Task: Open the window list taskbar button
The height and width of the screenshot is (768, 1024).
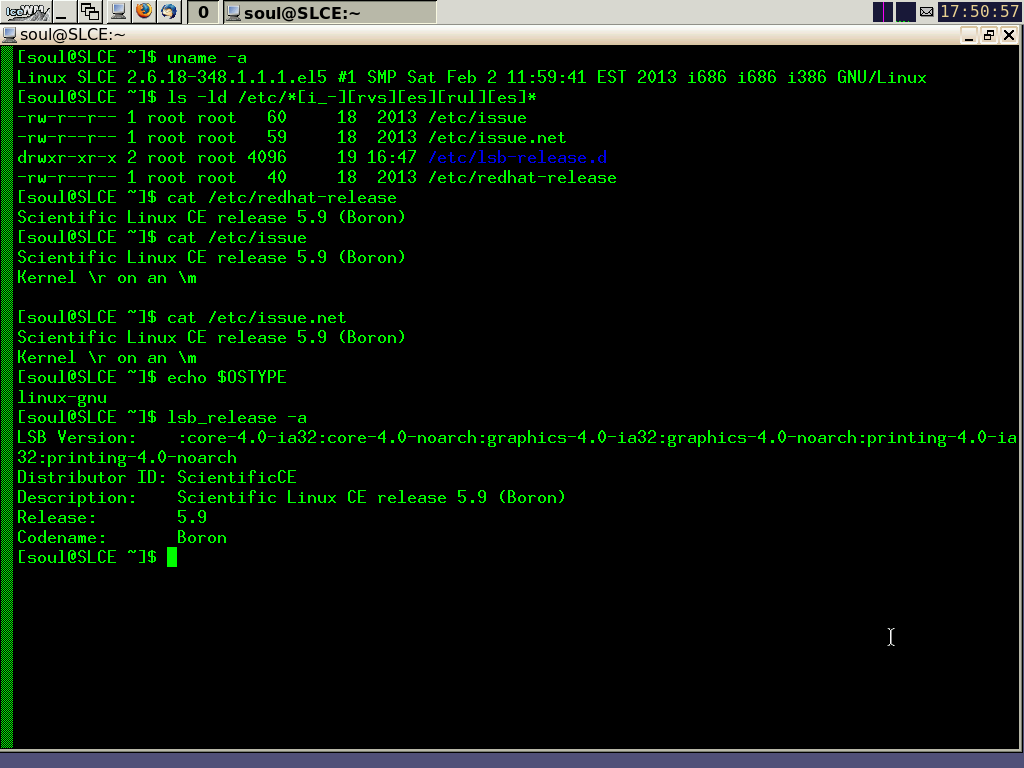Action: 89,11
